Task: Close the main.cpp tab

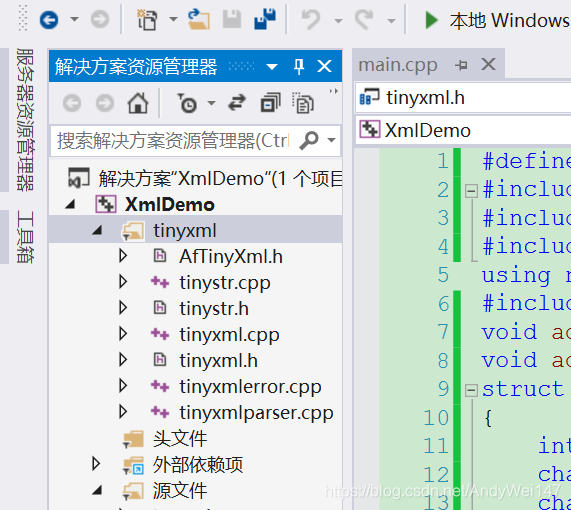Action: 488,64
